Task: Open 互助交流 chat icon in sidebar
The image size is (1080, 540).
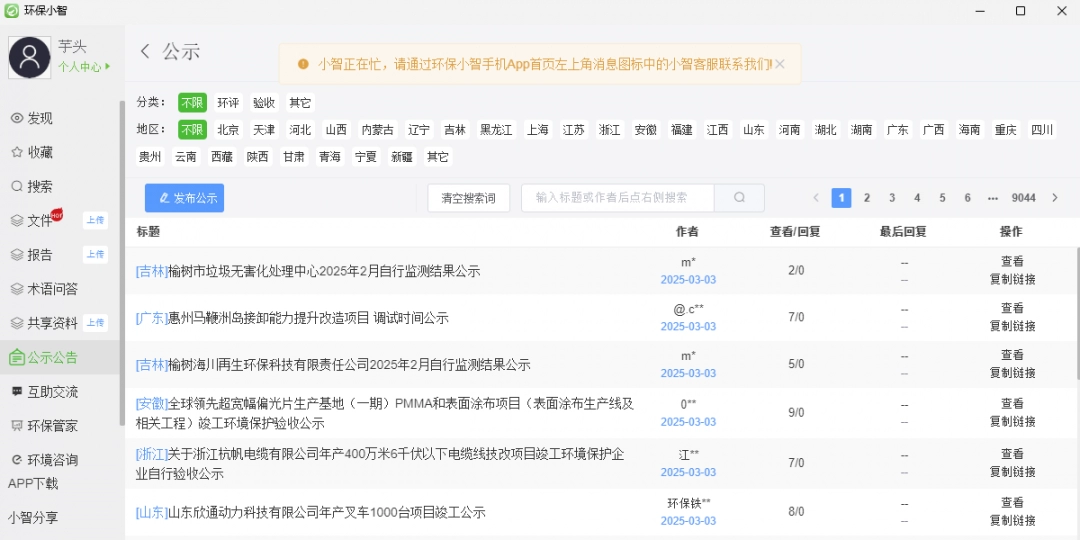Action: 17,391
